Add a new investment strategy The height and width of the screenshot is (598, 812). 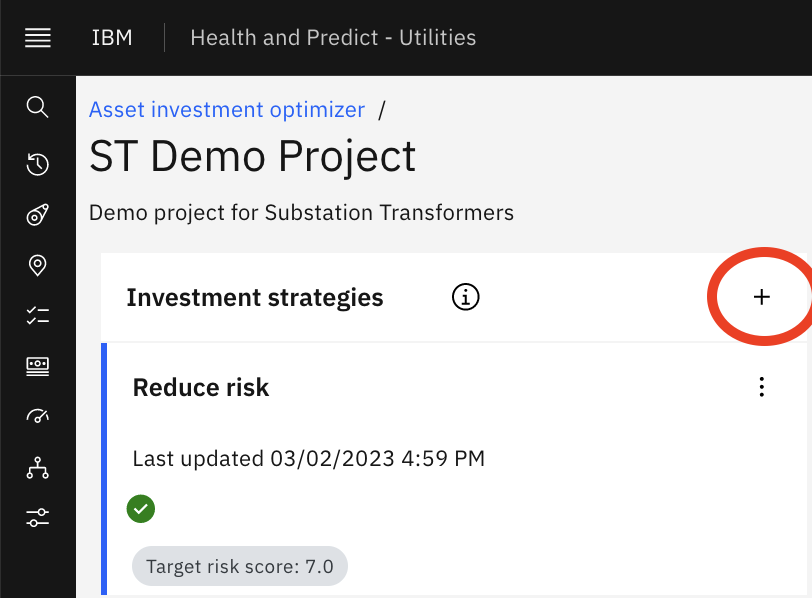click(x=761, y=297)
